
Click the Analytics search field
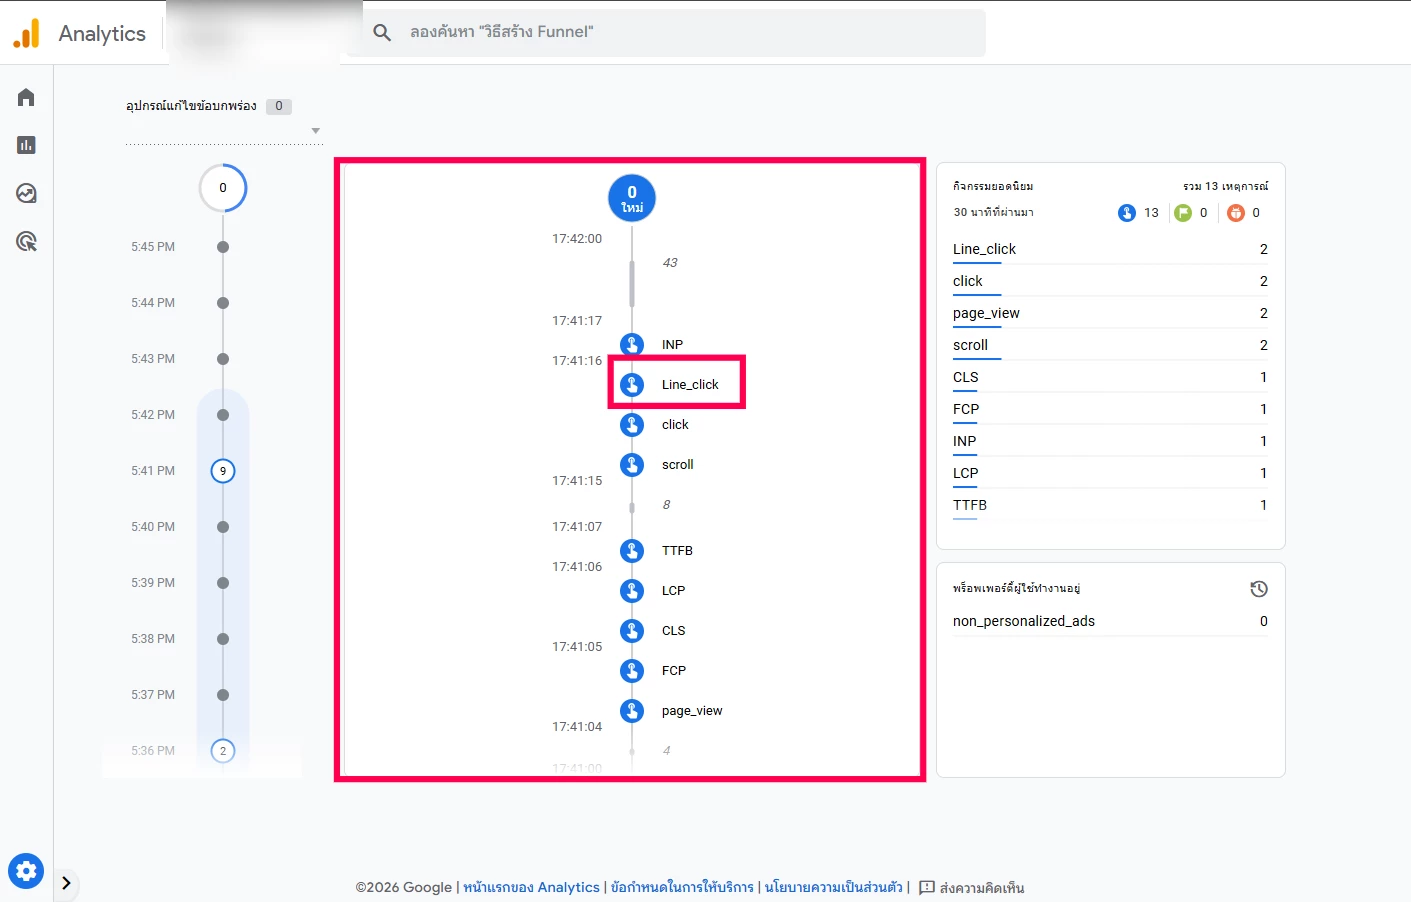tap(680, 32)
